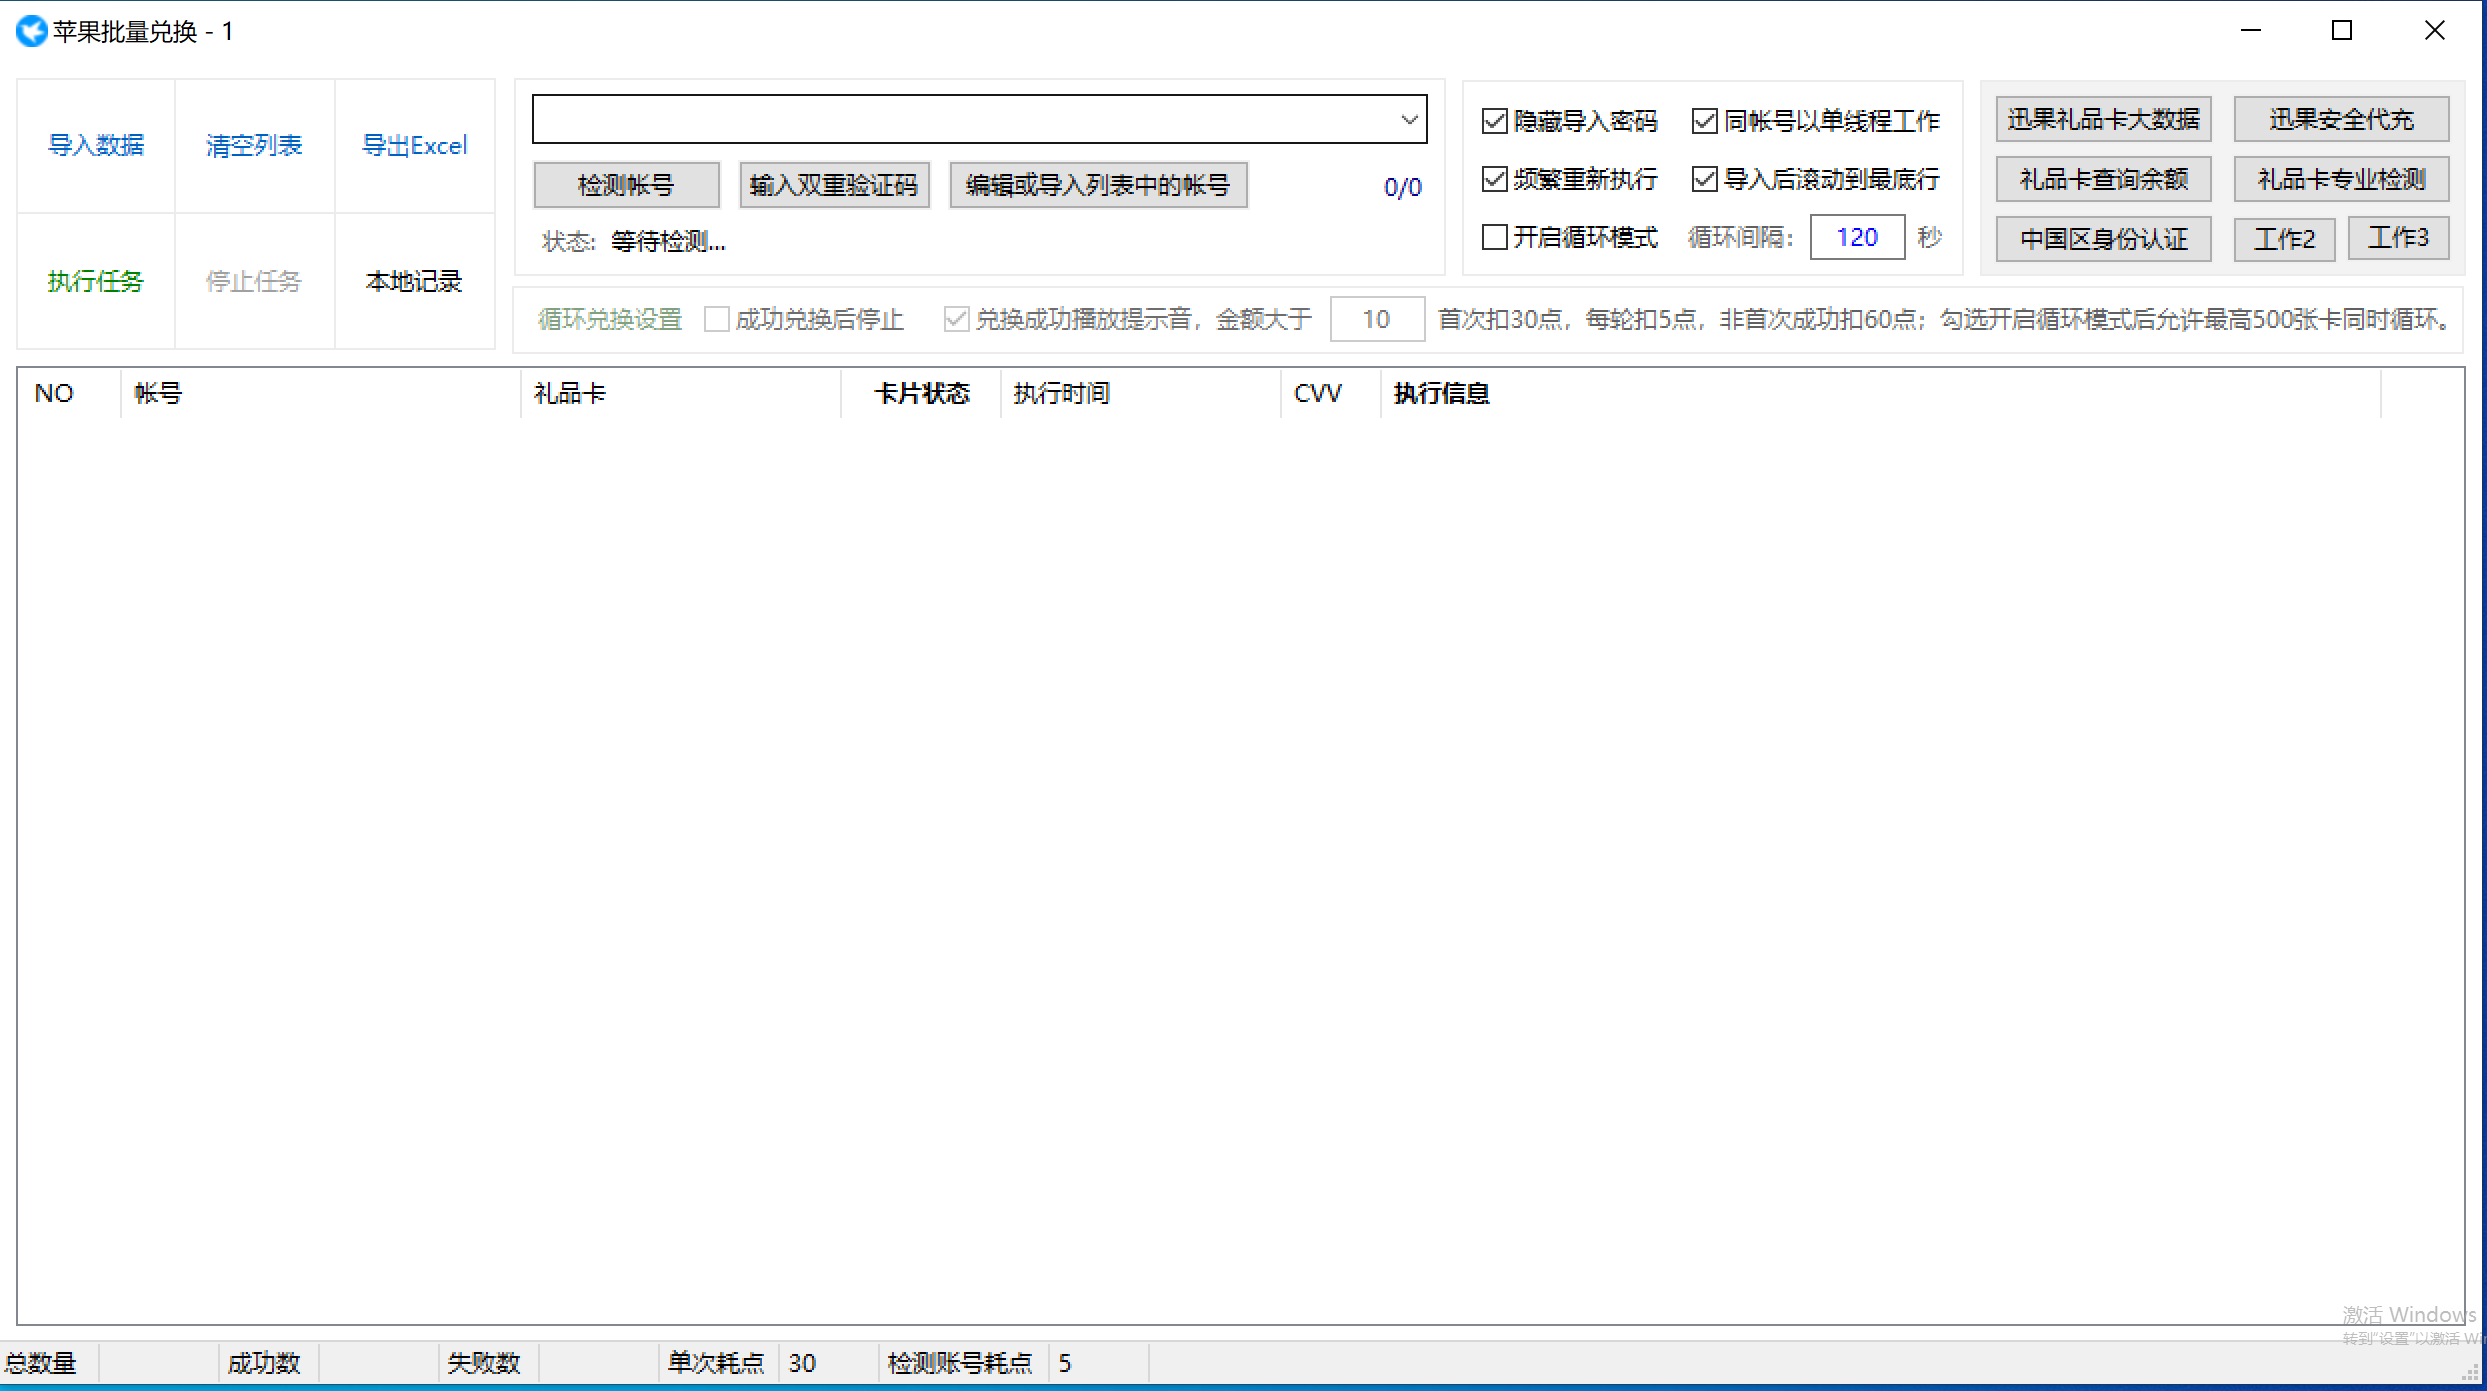
Task: Click 礼品卡专业检测 button
Action: 2341,179
